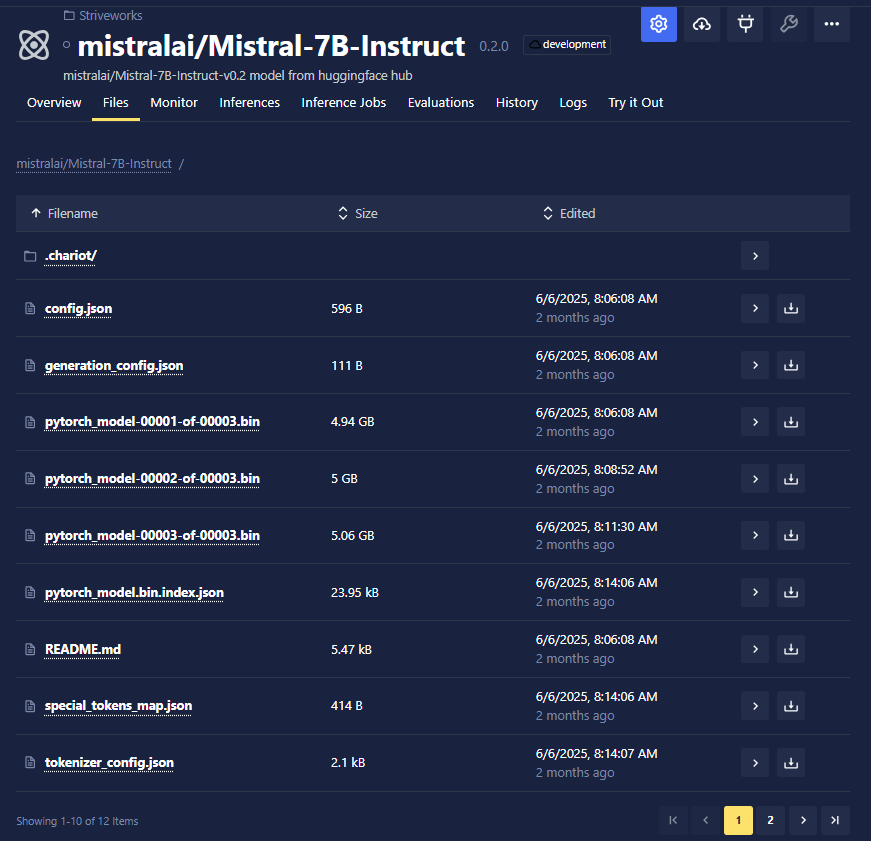871x841 pixels.
Task: Switch to Inference Jobs tab
Action: point(343,103)
